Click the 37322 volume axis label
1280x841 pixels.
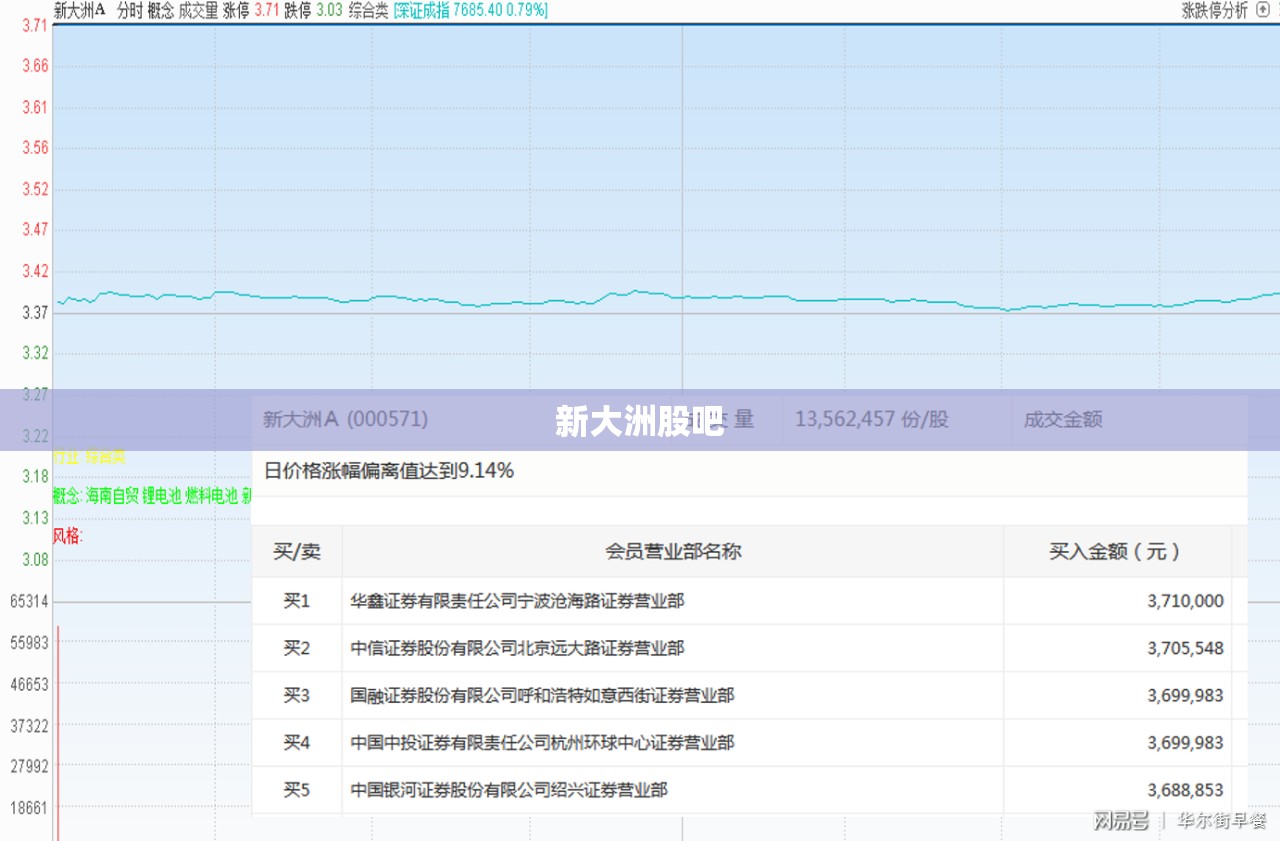click(x=29, y=725)
